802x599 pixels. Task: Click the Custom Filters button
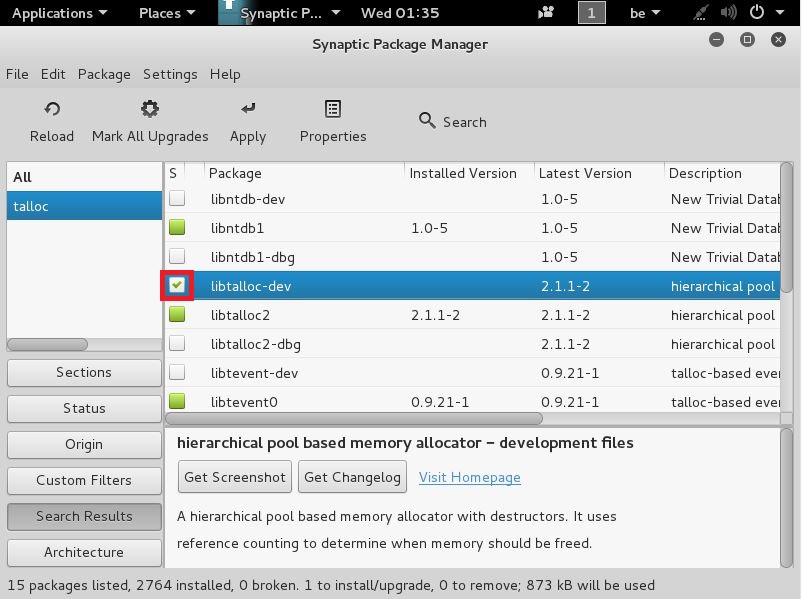[x=84, y=480]
